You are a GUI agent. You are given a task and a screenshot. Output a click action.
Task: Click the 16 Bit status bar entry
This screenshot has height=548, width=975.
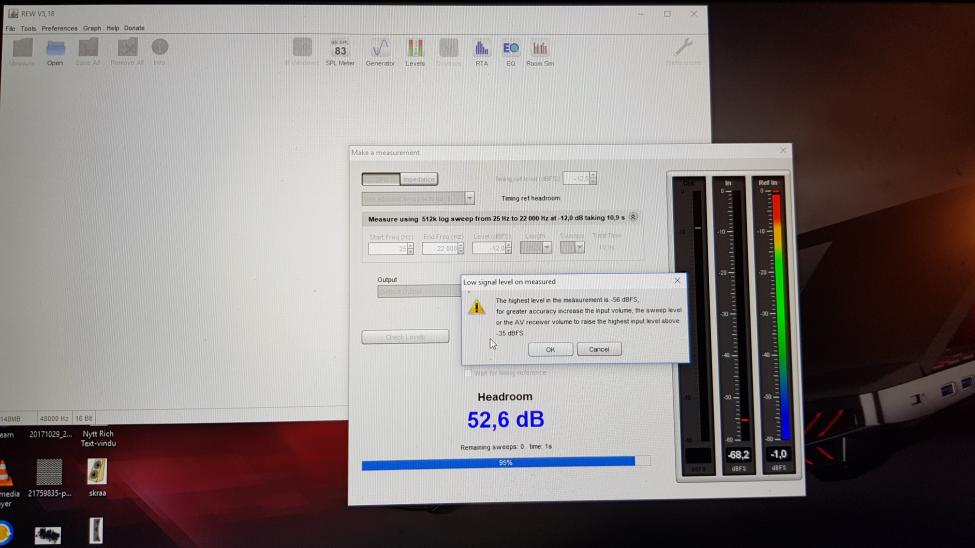pos(84,419)
